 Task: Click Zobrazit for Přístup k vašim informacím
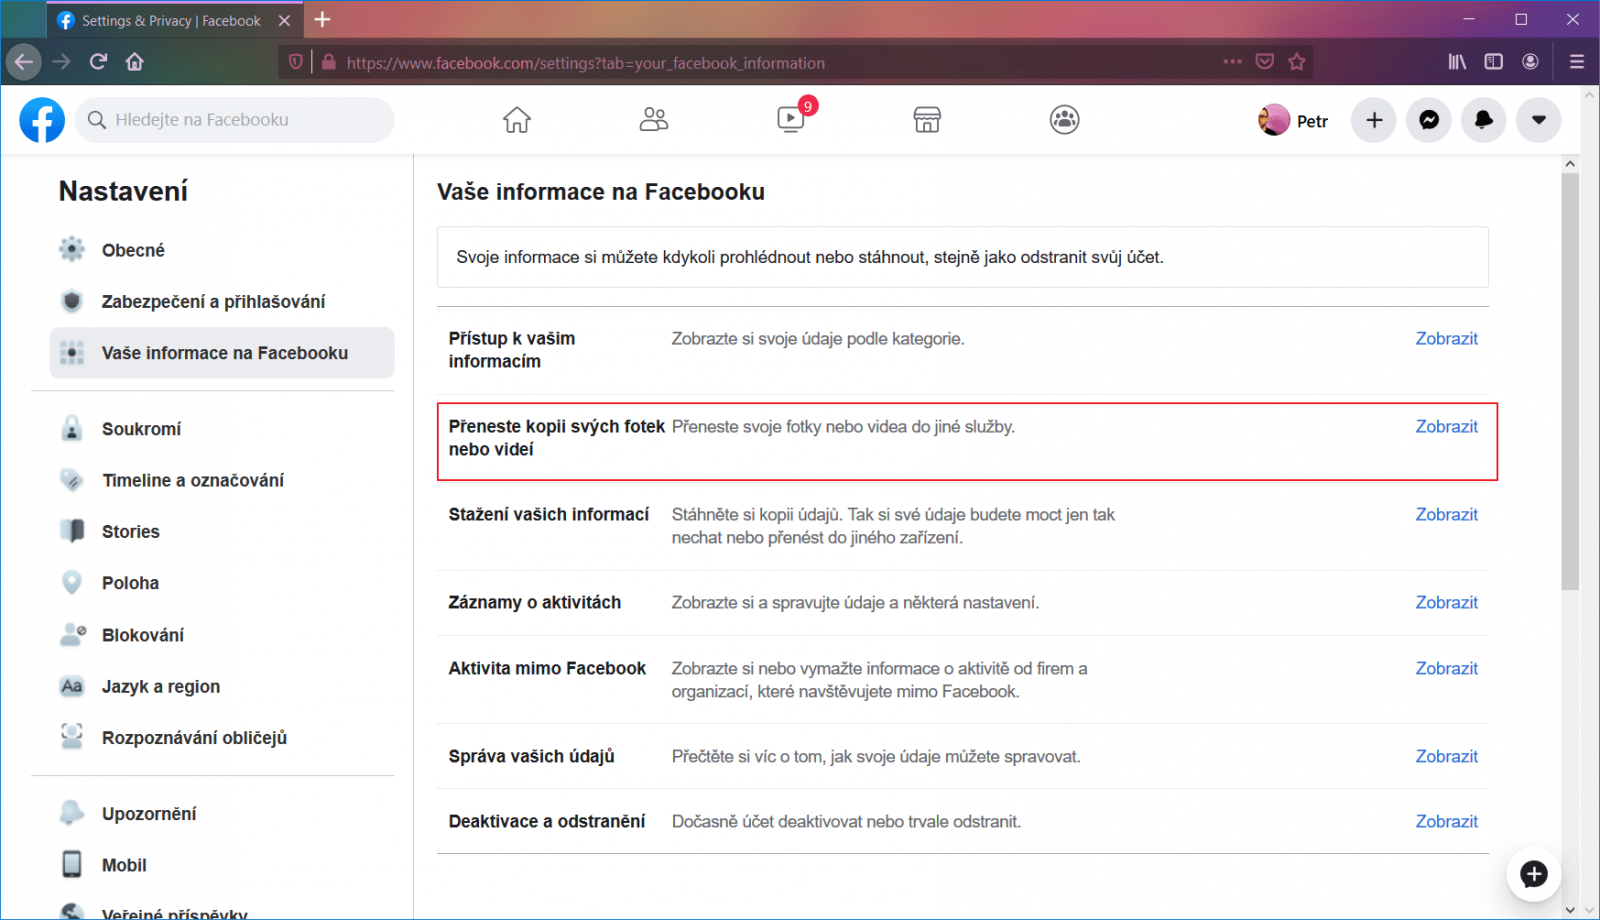tap(1446, 339)
